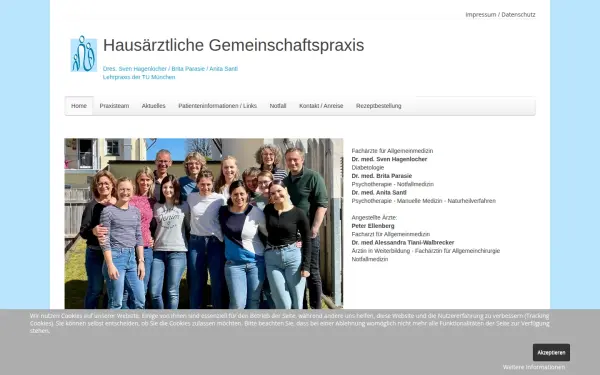Click the name Dr. med. Sven Hagenlocher
600x375 pixels.
[x=389, y=159]
